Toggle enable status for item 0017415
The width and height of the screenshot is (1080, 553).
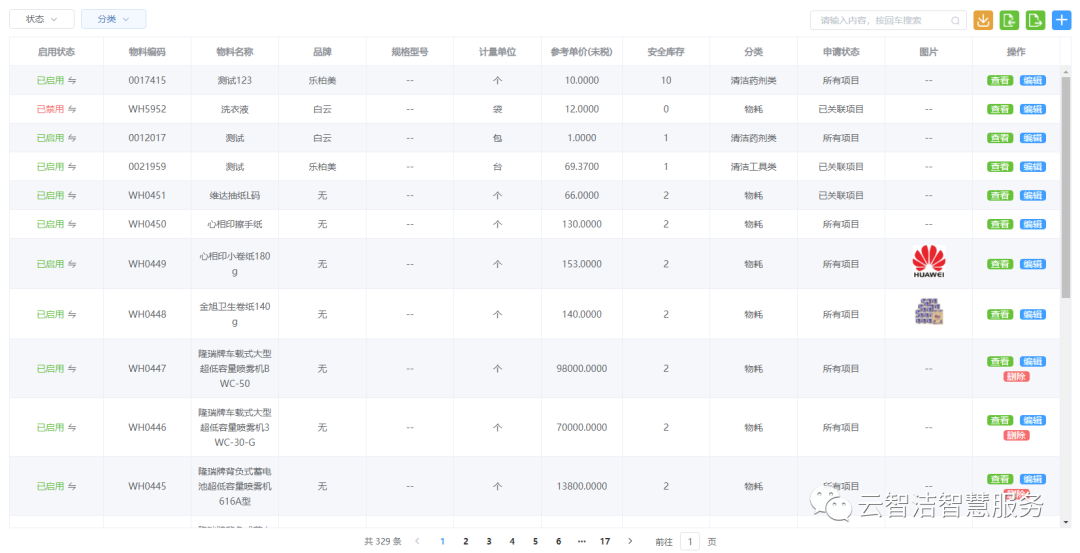(72, 80)
